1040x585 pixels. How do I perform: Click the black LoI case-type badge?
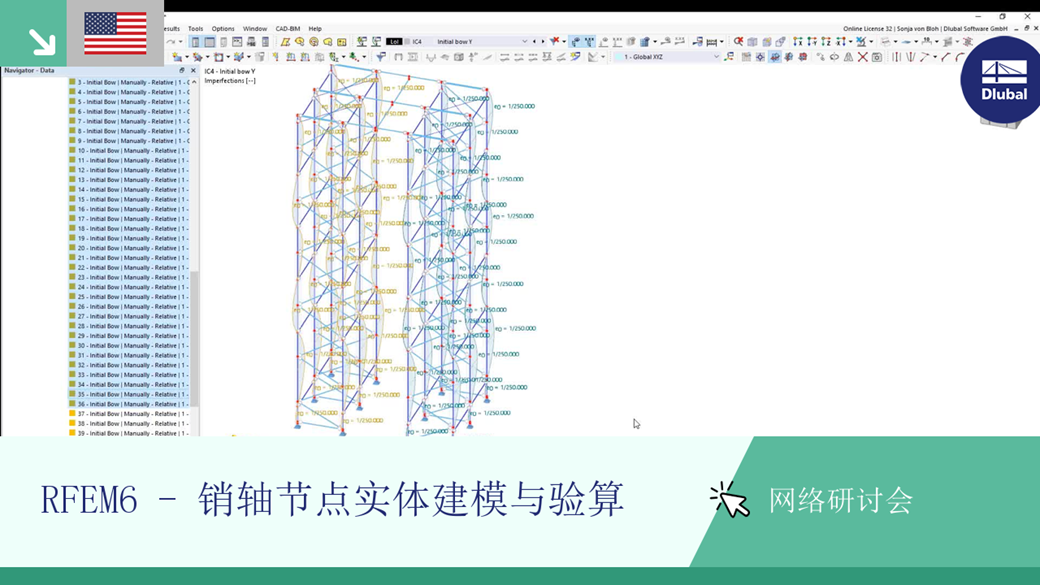[393, 41]
